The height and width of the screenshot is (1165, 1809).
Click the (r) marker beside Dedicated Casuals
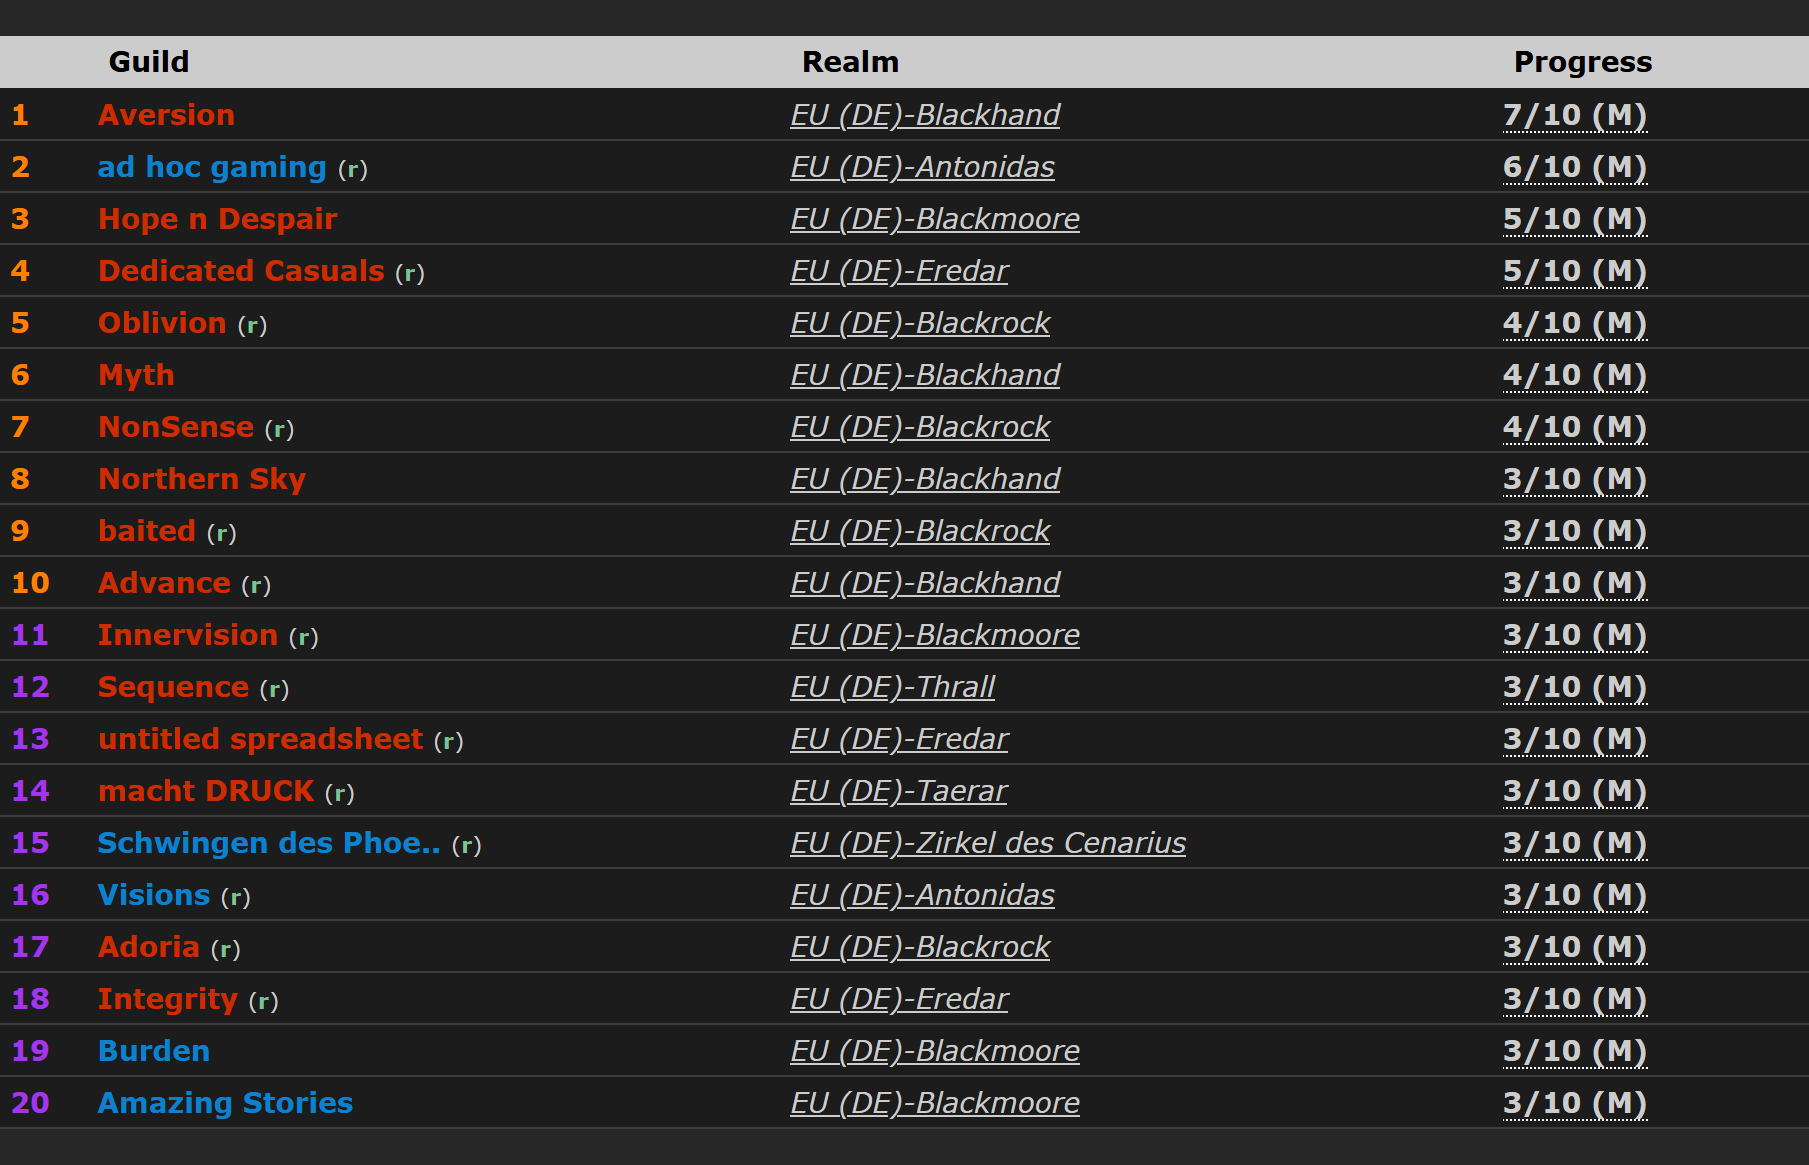tap(410, 273)
